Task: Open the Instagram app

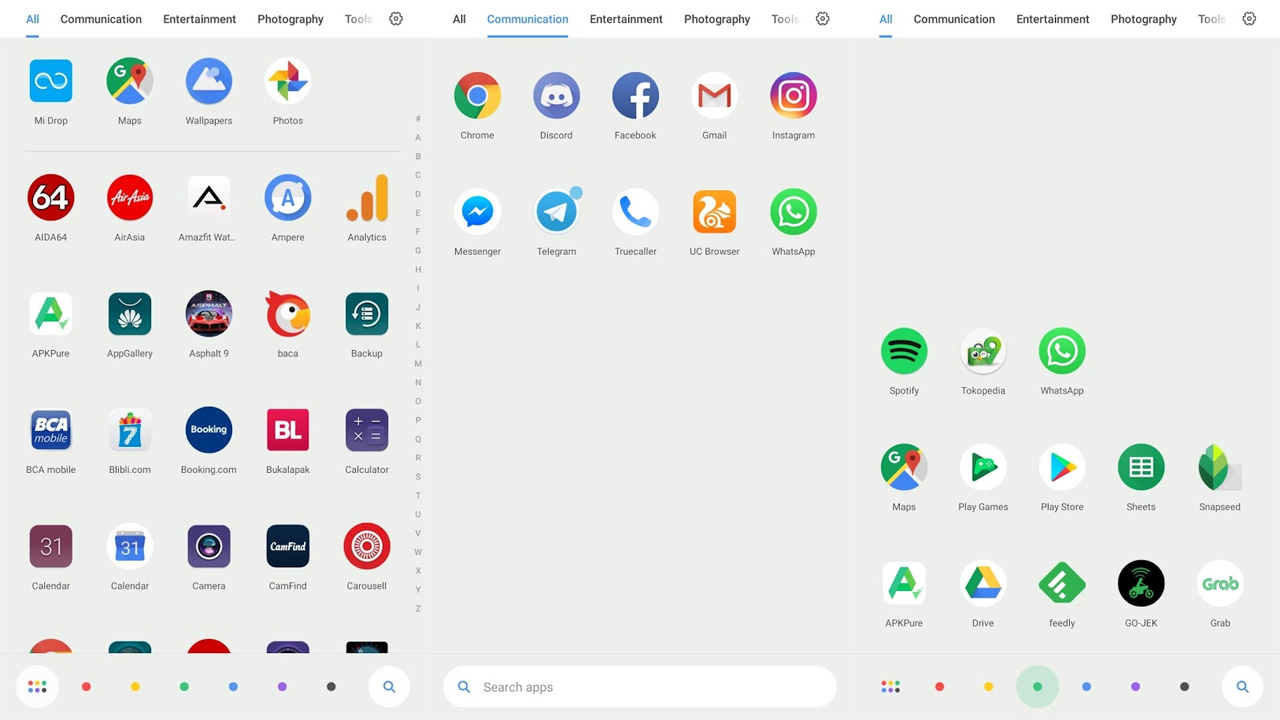Action: pyautogui.click(x=794, y=96)
